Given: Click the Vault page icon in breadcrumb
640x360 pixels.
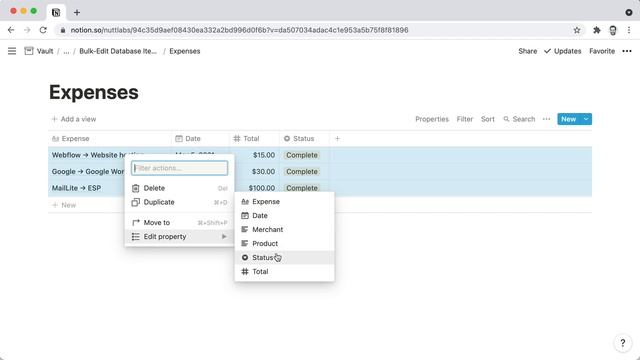Looking at the screenshot, I should (x=29, y=51).
